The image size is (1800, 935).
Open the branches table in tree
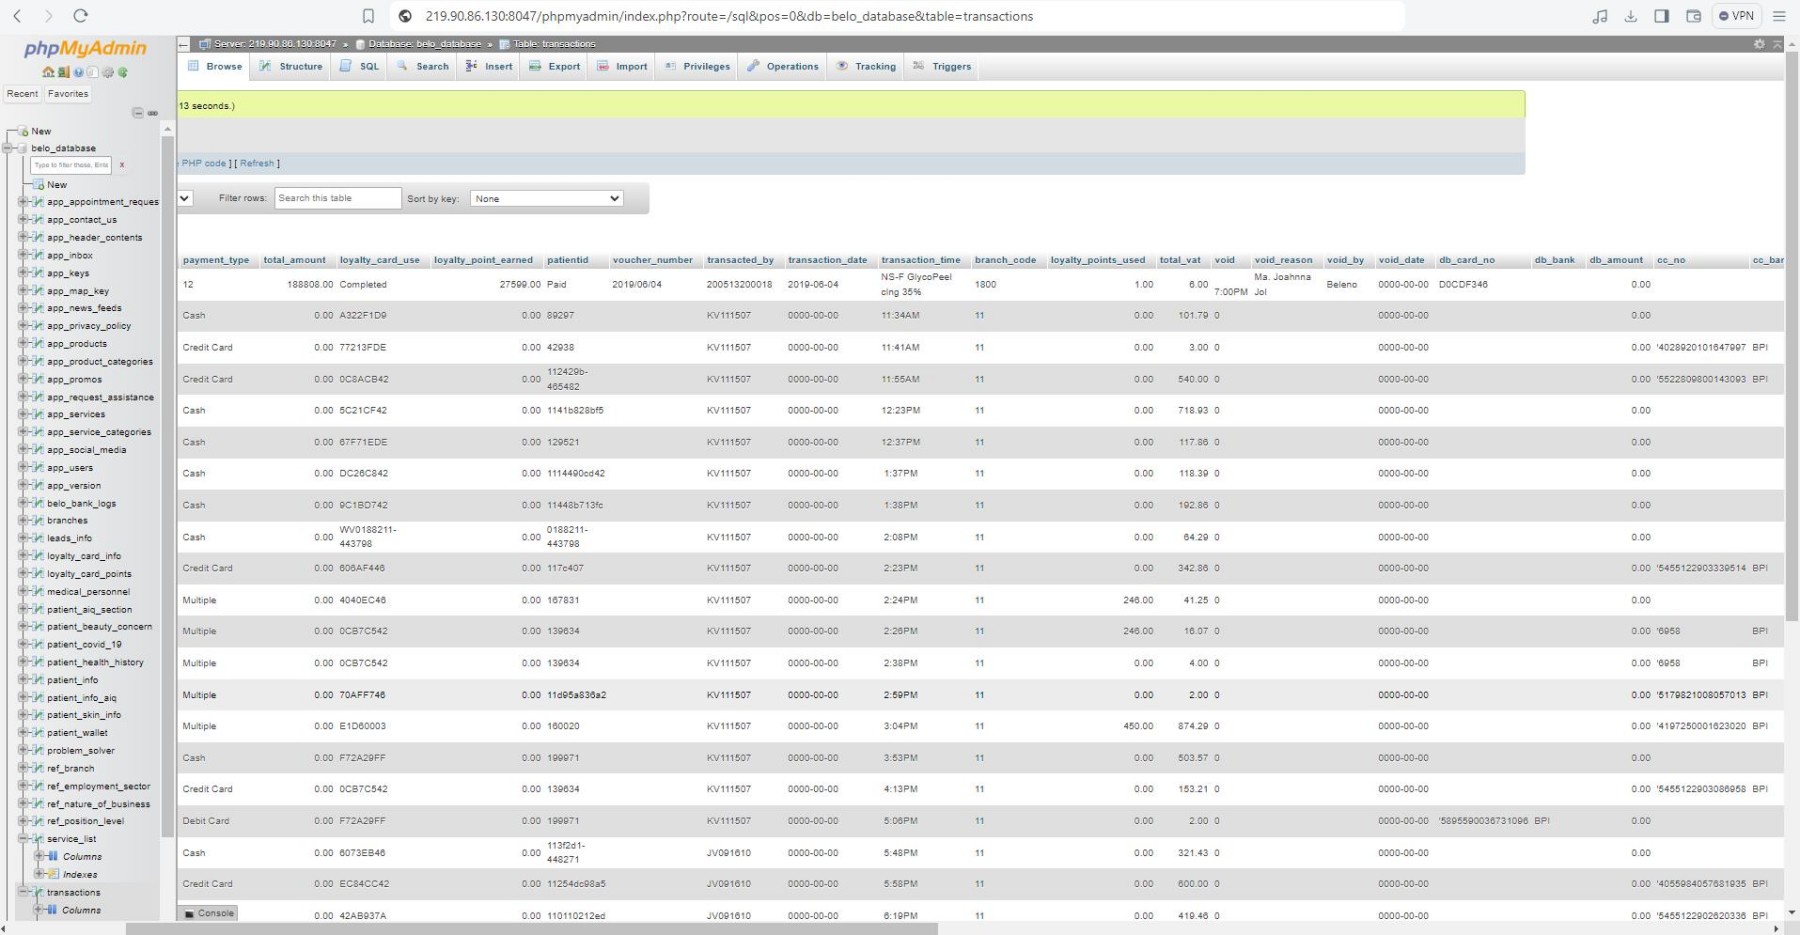click(67, 521)
